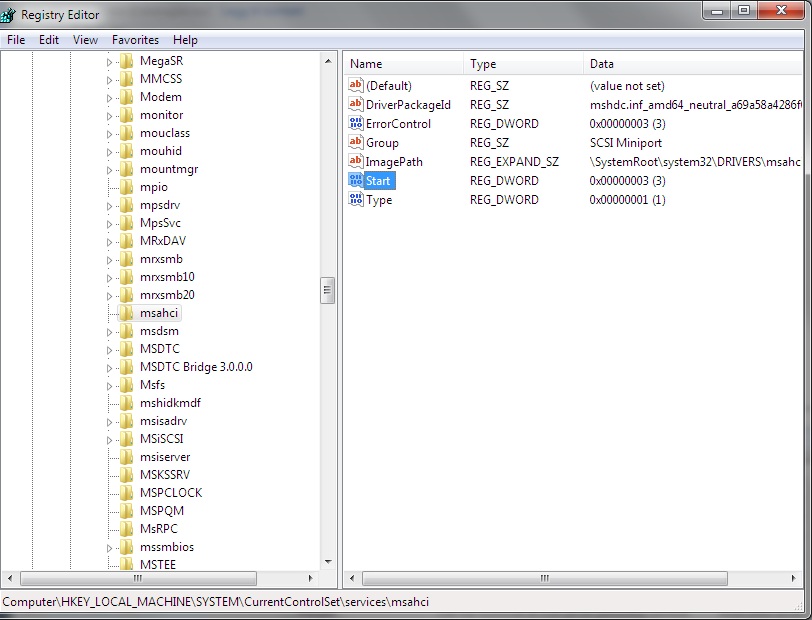Expand the MMCSS tree node
The height and width of the screenshot is (620, 812).
point(109,80)
